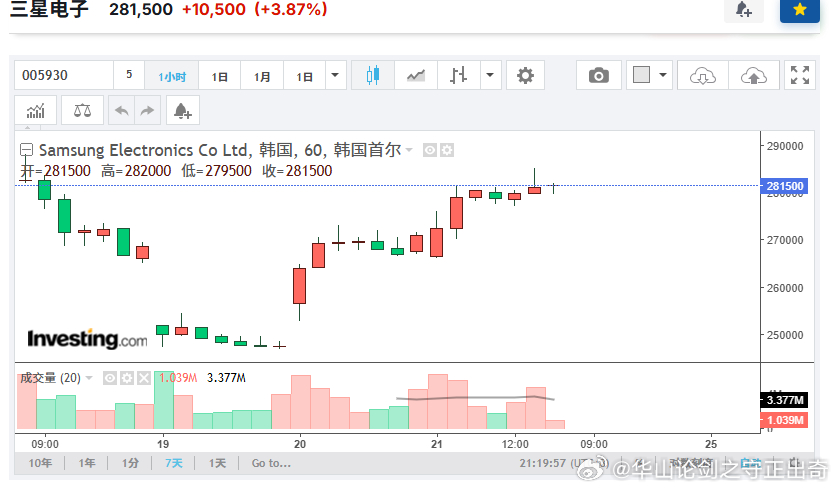Viewport: 837px width, 489px height.
Task: Select the 1小时 interval
Action: (x=172, y=75)
